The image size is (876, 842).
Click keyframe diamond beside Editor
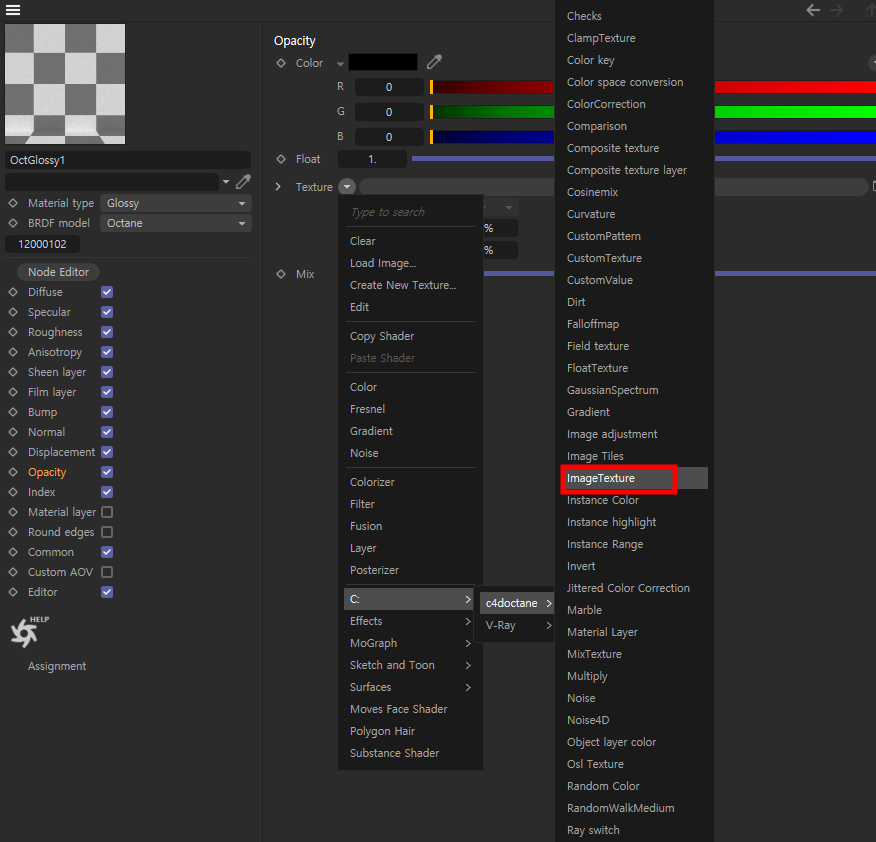[x=13, y=592]
